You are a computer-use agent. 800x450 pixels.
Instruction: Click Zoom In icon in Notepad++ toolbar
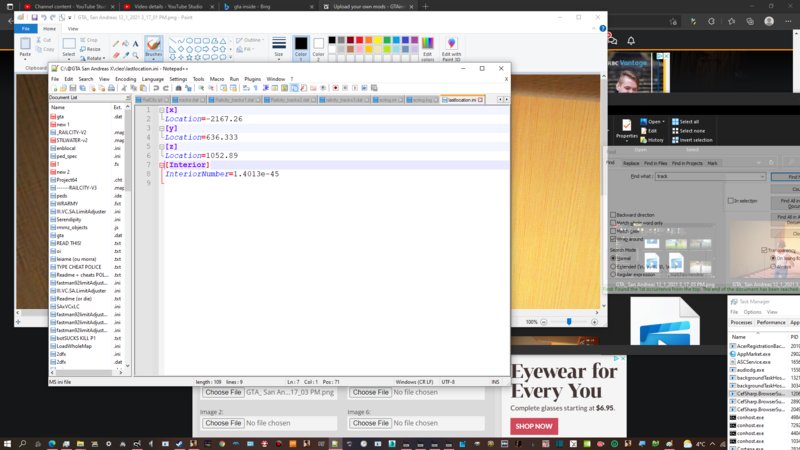click(x=201, y=88)
